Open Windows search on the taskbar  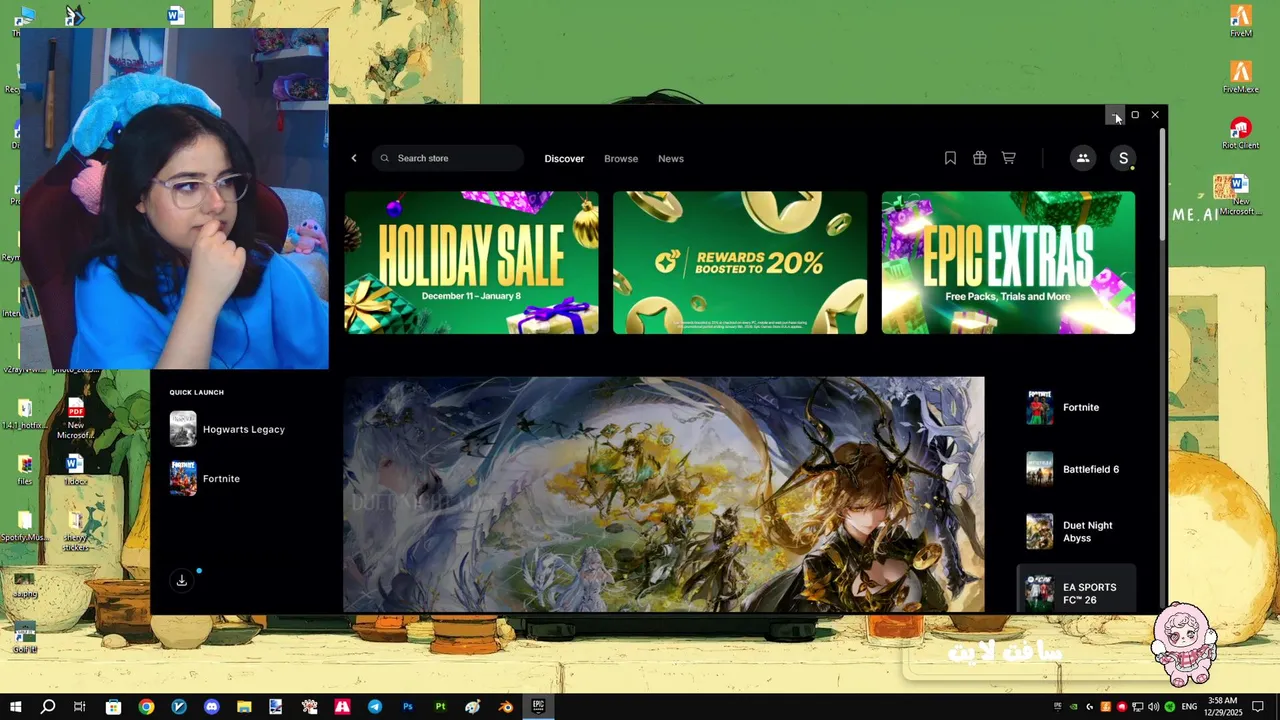click(48, 706)
